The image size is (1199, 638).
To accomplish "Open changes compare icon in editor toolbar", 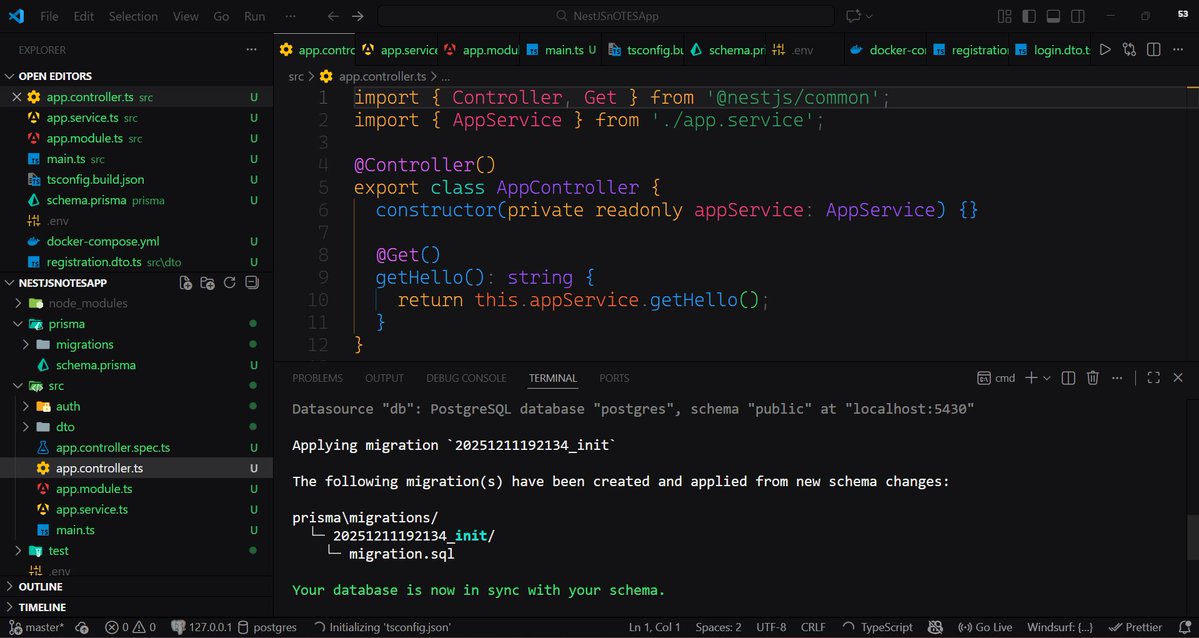I will tap(1129, 50).
